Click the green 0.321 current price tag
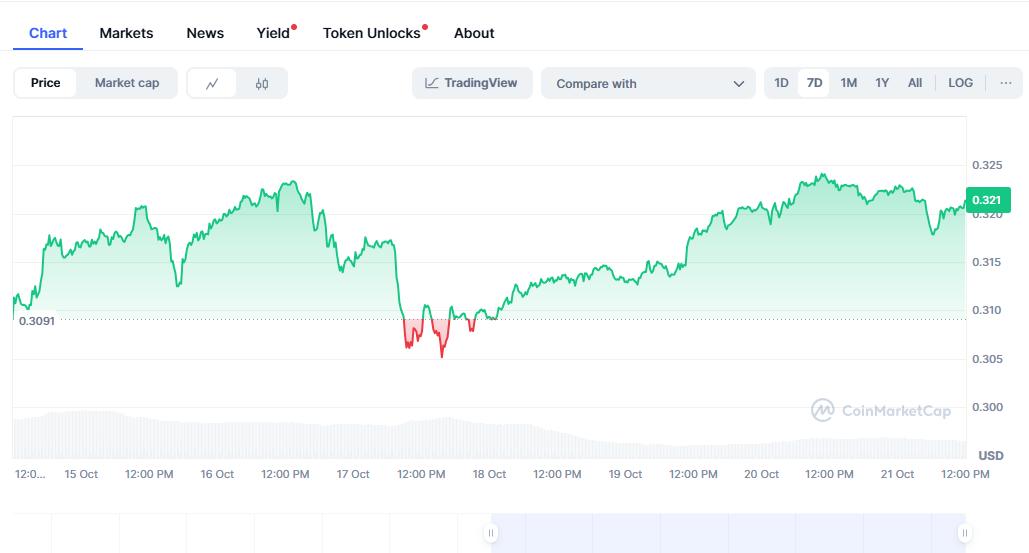Image resolution: width=1029 pixels, height=553 pixels. click(x=988, y=200)
